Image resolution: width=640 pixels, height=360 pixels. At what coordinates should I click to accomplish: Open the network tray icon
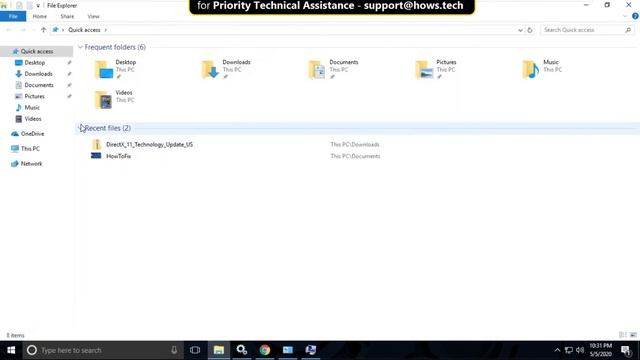[x=569, y=350]
